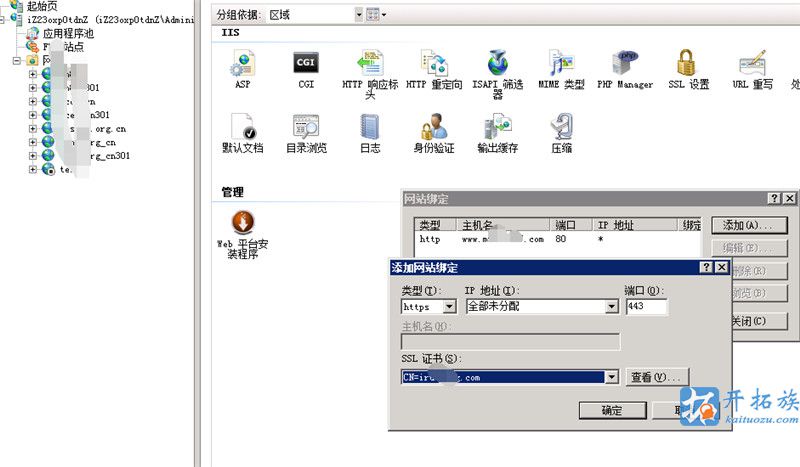800x467 pixels.
Task: Click 查看(V)... certificate button
Action: pyautogui.click(x=656, y=377)
